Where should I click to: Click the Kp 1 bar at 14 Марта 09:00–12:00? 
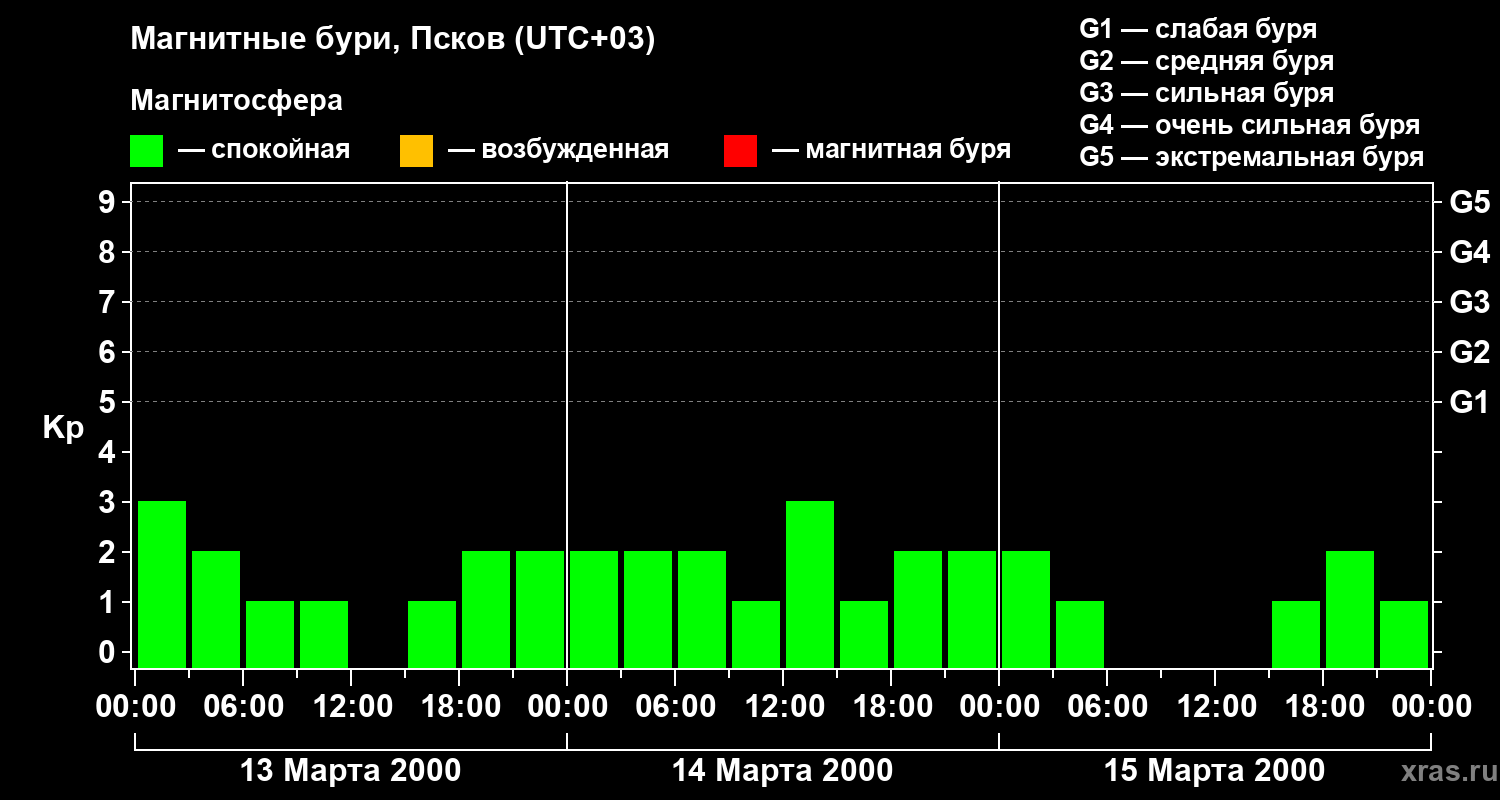[x=756, y=634]
